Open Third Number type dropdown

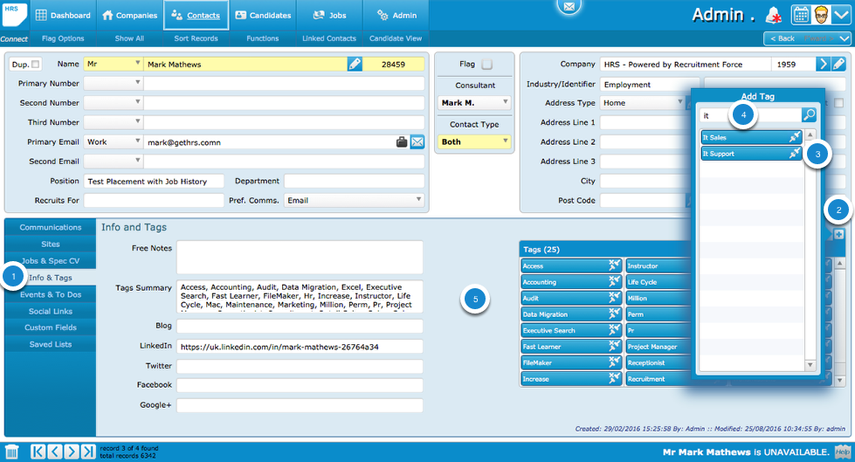point(113,122)
